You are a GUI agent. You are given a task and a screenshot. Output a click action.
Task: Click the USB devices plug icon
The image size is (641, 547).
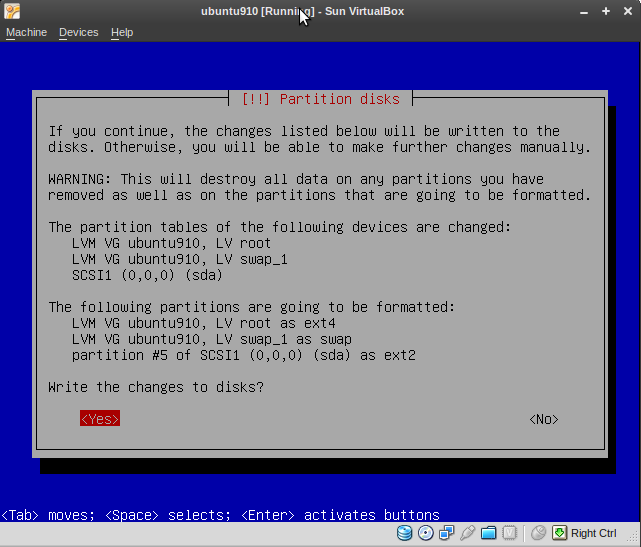[467, 533]
